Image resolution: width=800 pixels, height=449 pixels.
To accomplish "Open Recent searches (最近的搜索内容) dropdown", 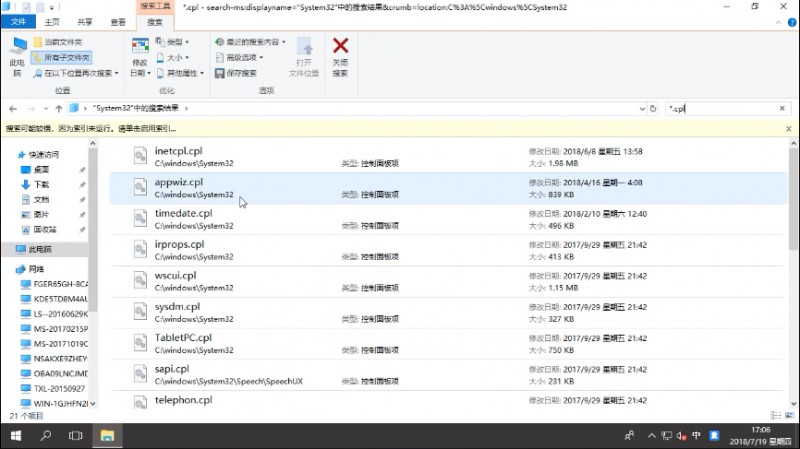I will pos(250,41).
